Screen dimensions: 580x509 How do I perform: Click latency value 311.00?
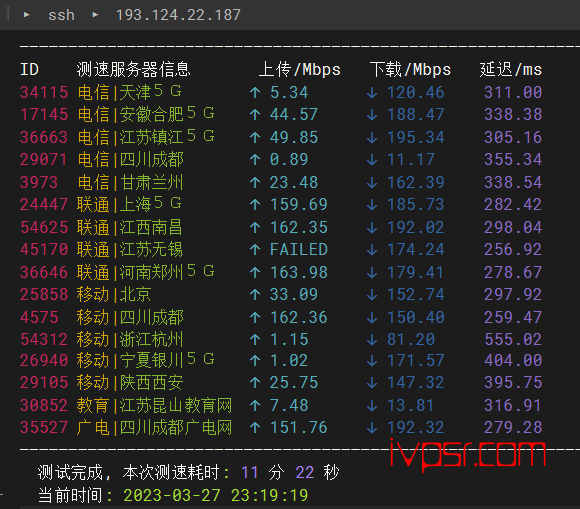[x=513, y=92]
